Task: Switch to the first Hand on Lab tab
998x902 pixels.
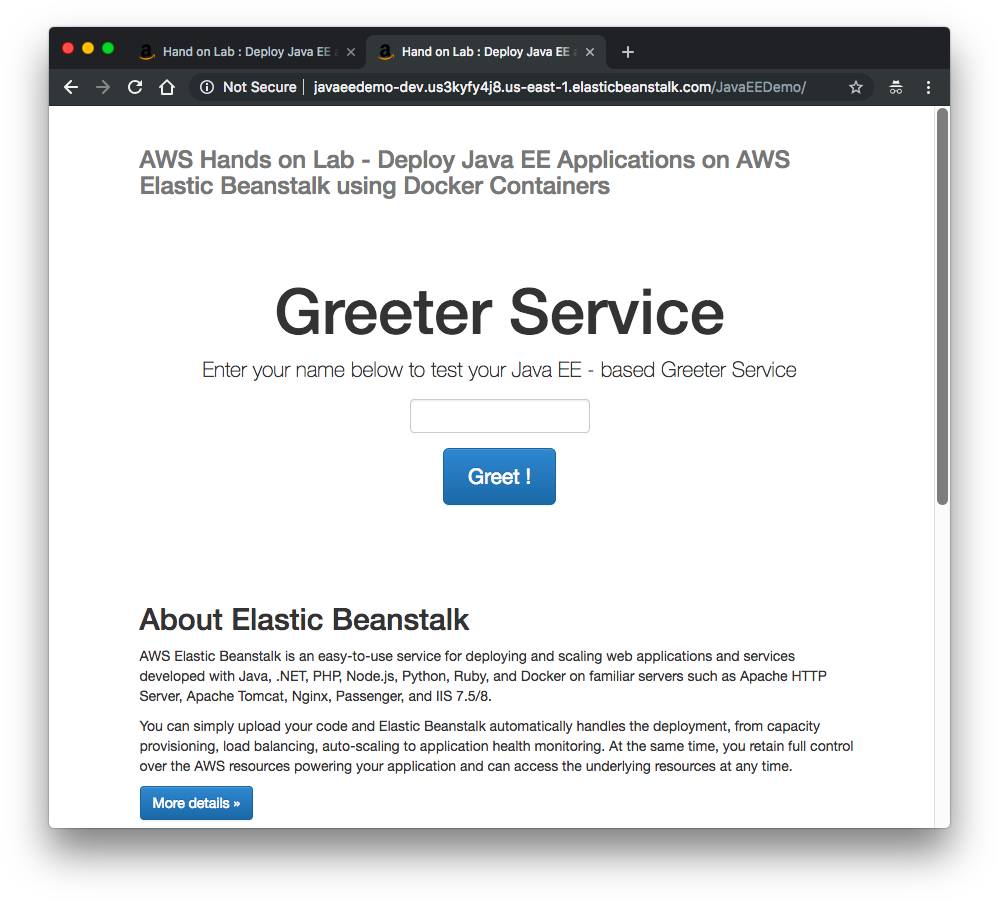Action: coord(246,52)
